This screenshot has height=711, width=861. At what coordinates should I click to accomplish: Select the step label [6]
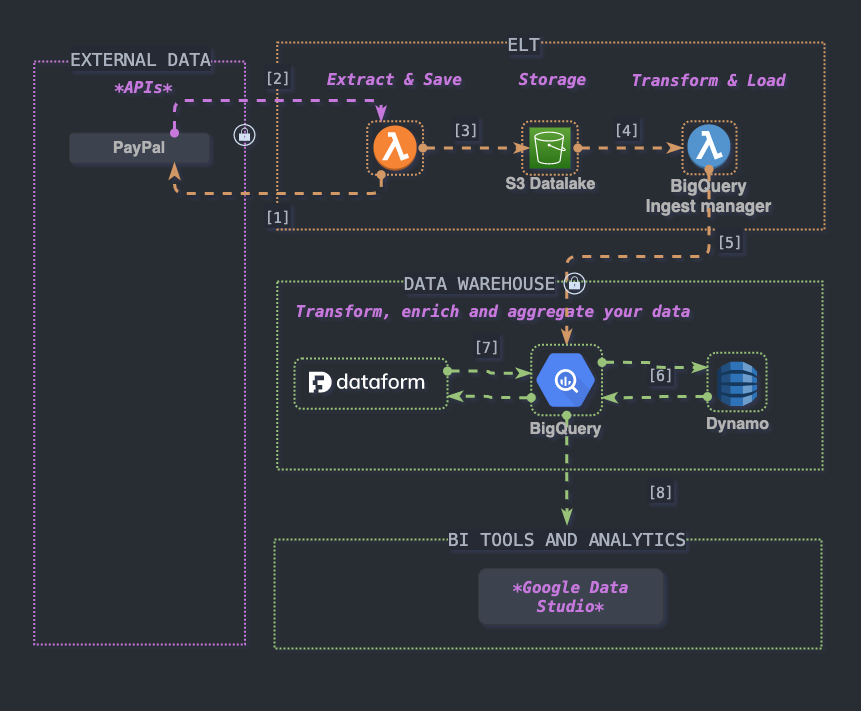(661, 376)
